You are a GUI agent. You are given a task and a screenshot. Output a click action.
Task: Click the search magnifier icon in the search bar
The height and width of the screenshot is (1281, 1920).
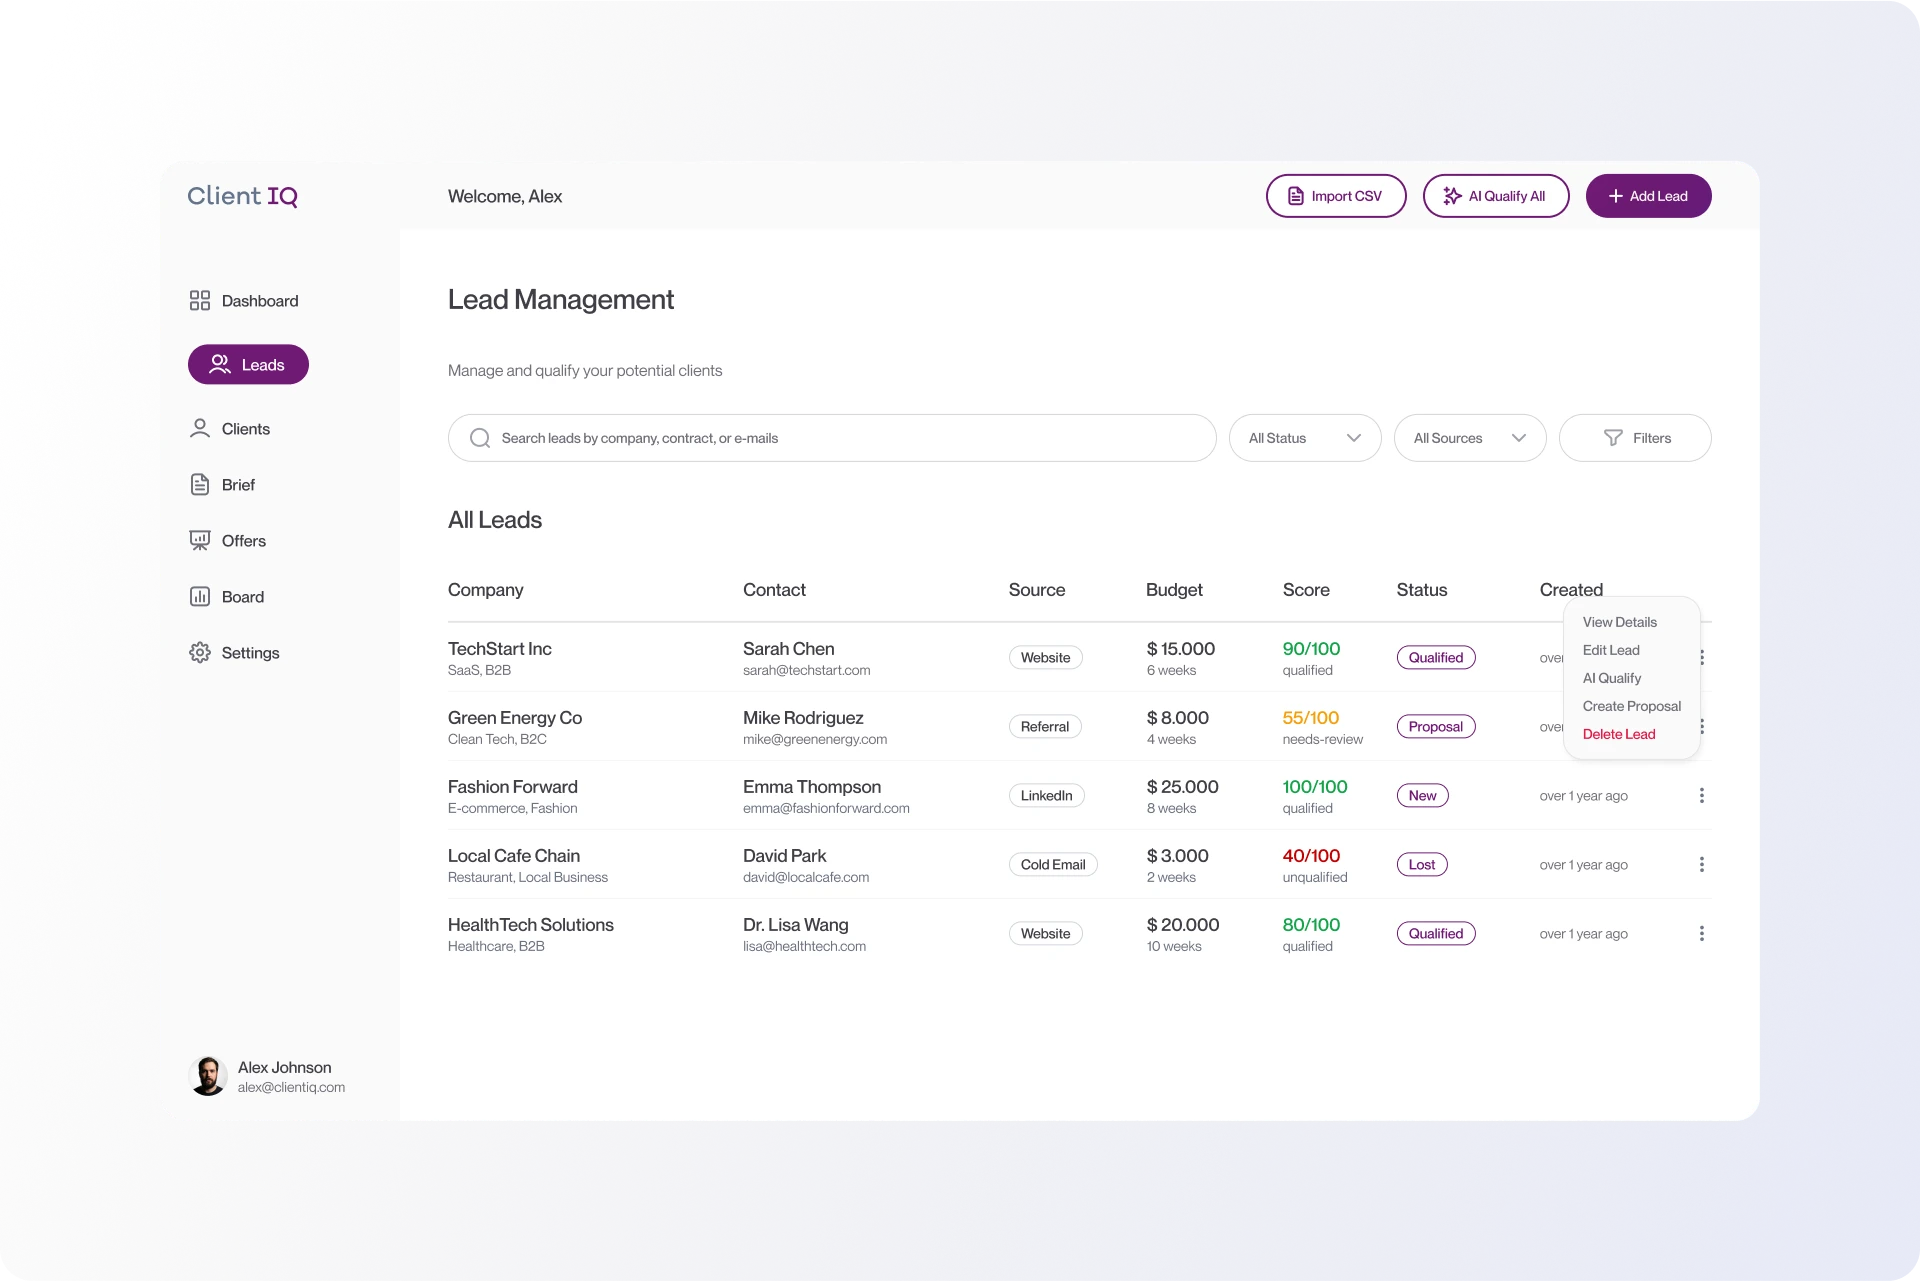(480, 438)
